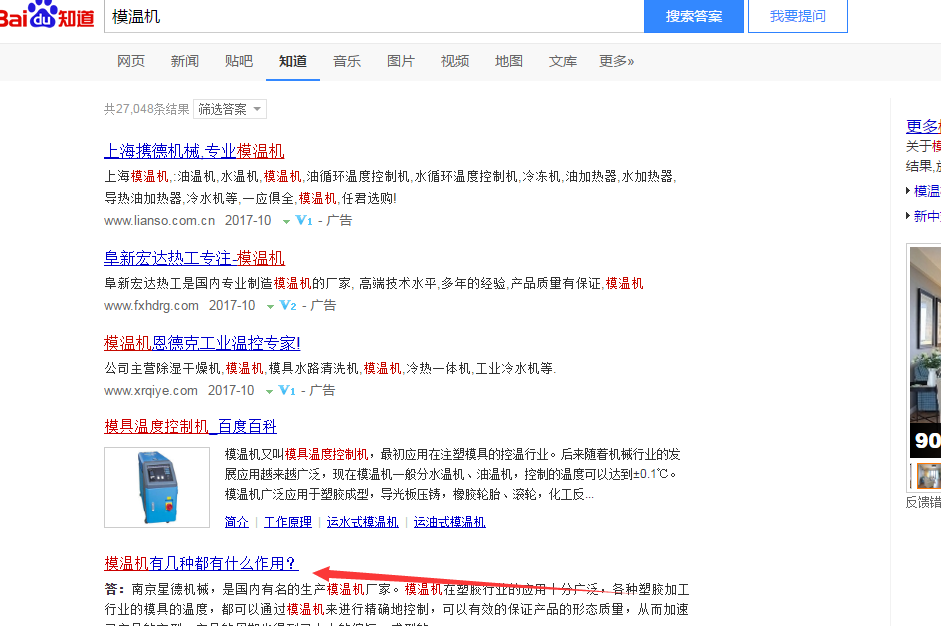Open the 模温机有几种都有什么作用? question link
The image size is (941, 626).
[201, 564]
